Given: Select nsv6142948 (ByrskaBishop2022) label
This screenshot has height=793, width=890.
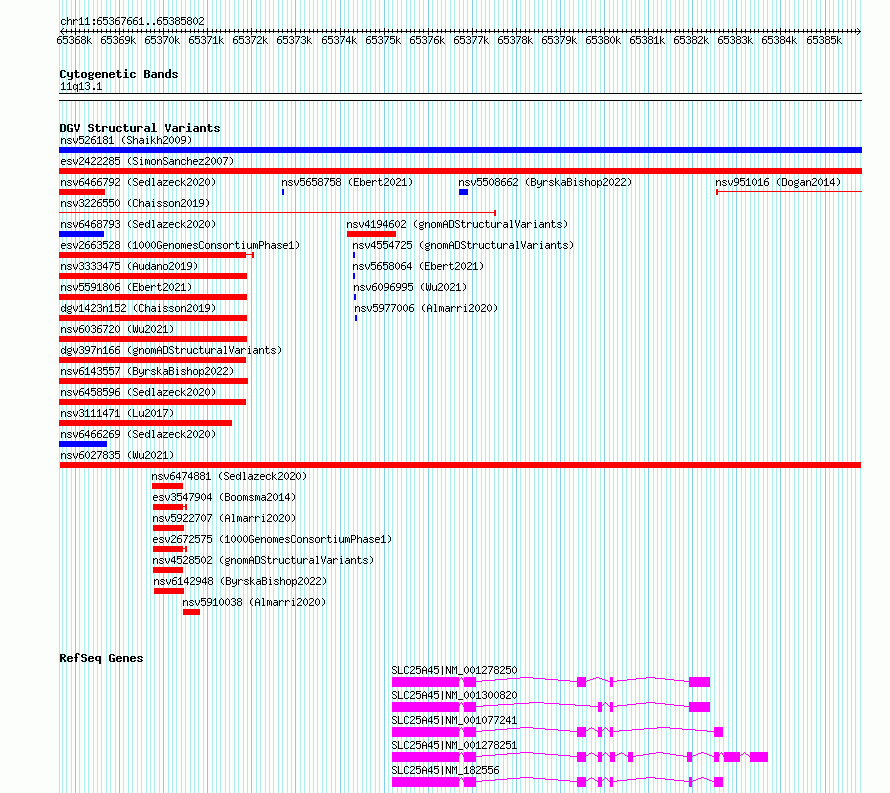Looking at the screenshot, I should tap(240, 581).
